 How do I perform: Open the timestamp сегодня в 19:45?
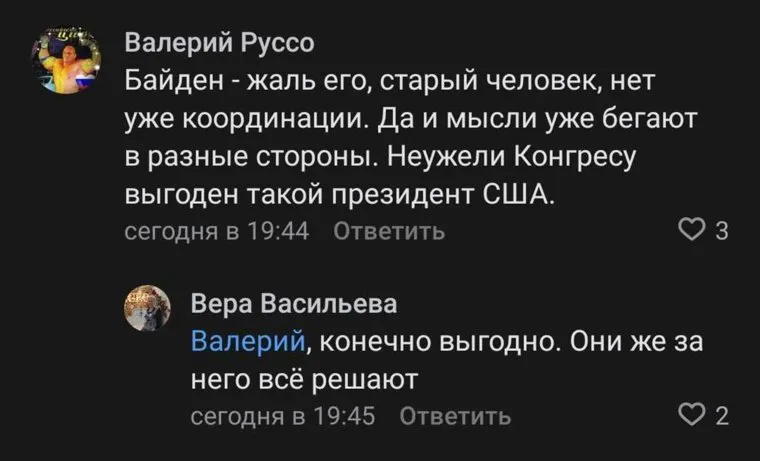click(282, 416)
